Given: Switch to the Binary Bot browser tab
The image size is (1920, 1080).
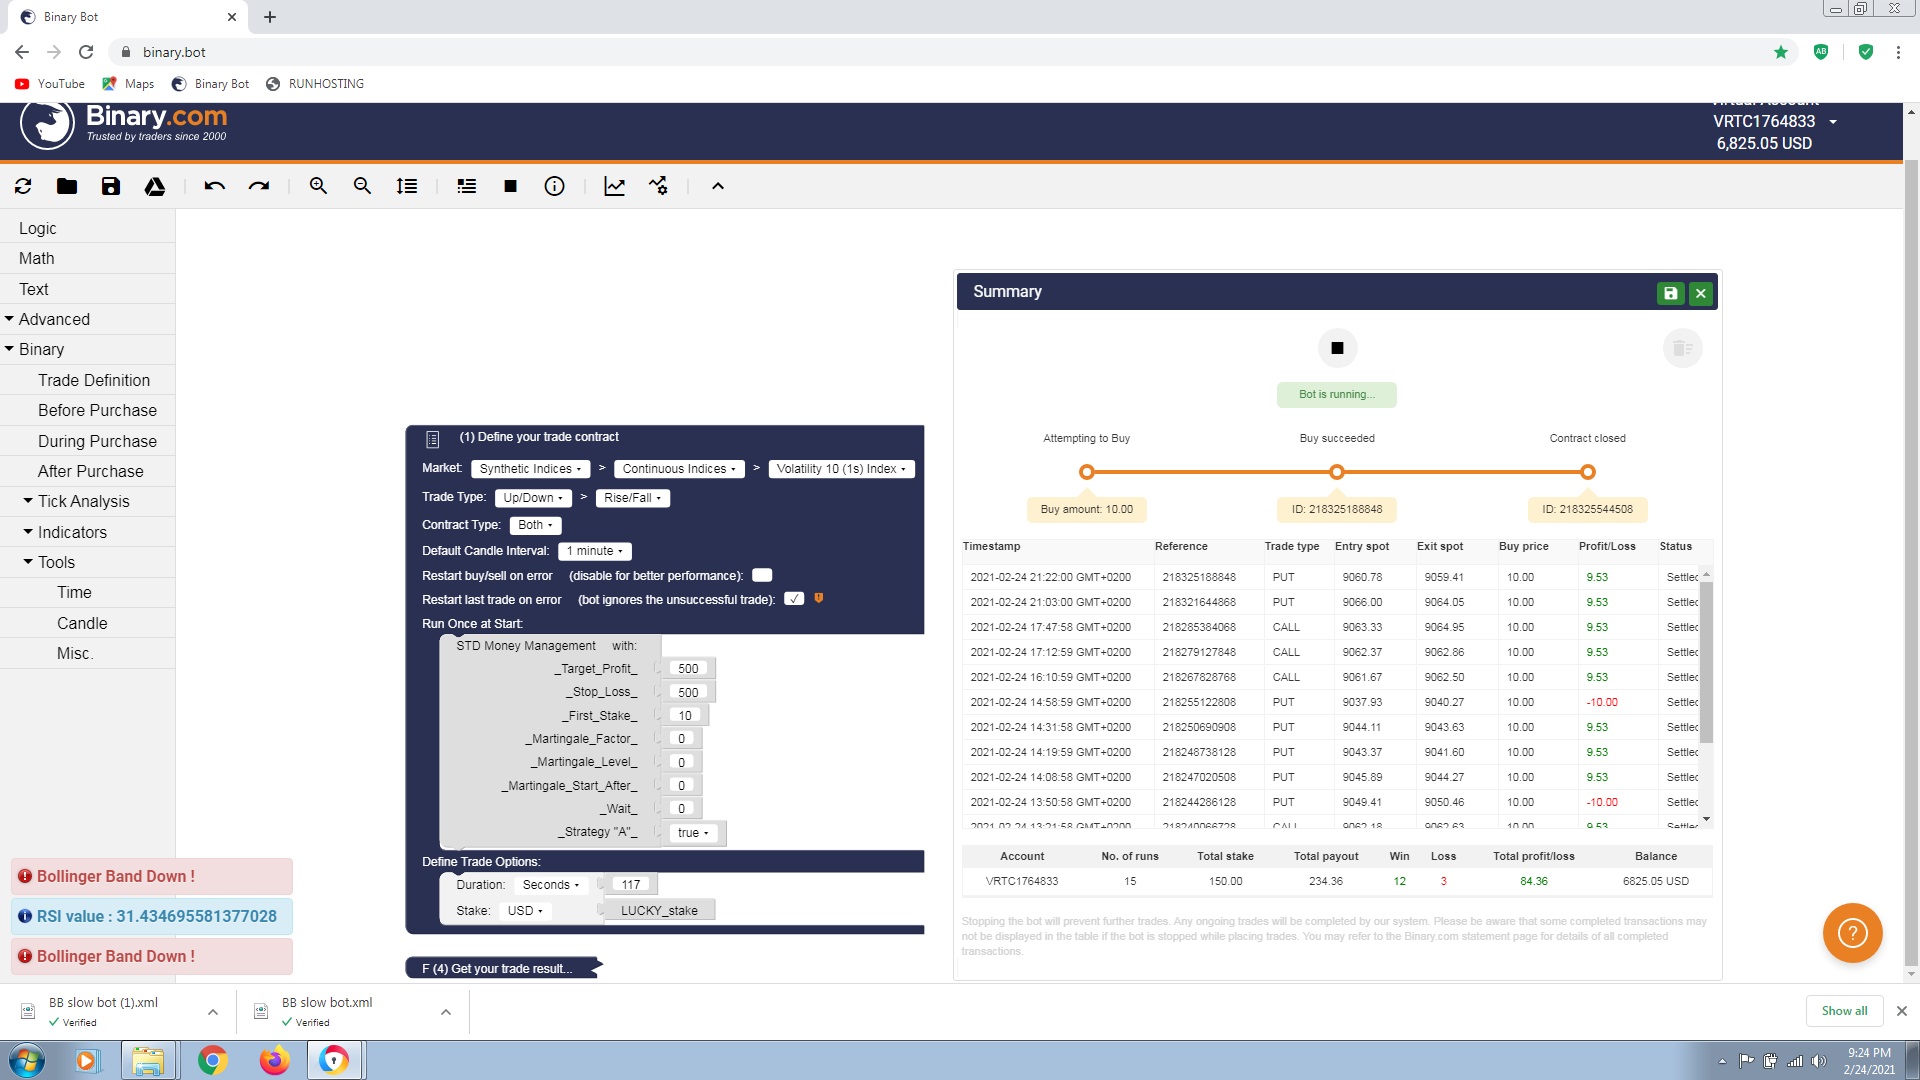Looking at the screenshot, I should (x=120, y=17).
